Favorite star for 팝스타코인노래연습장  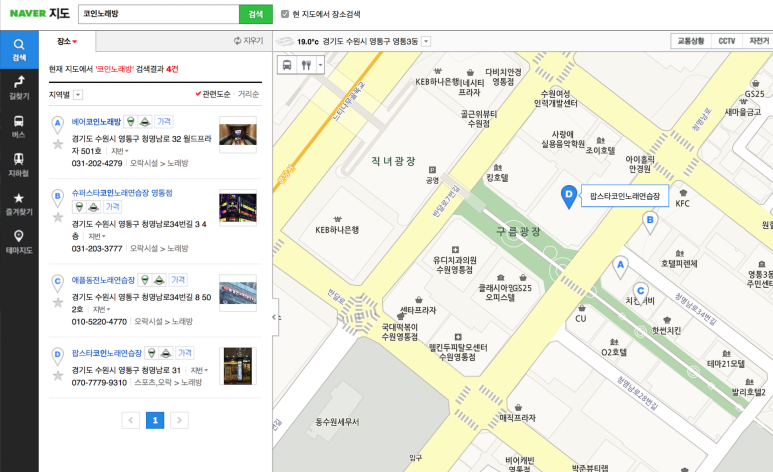click(58, 375)
